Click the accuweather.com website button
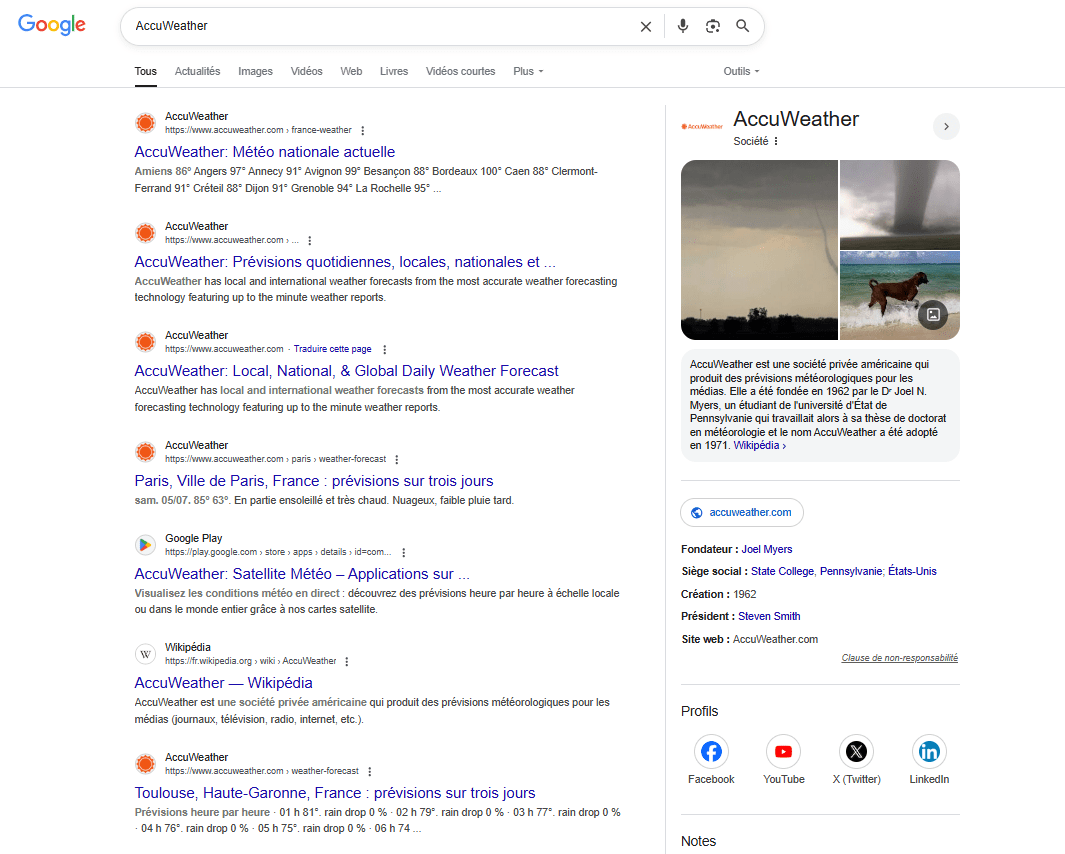The height and width of the screenshot is (854, 1065). tap(742, 512)
